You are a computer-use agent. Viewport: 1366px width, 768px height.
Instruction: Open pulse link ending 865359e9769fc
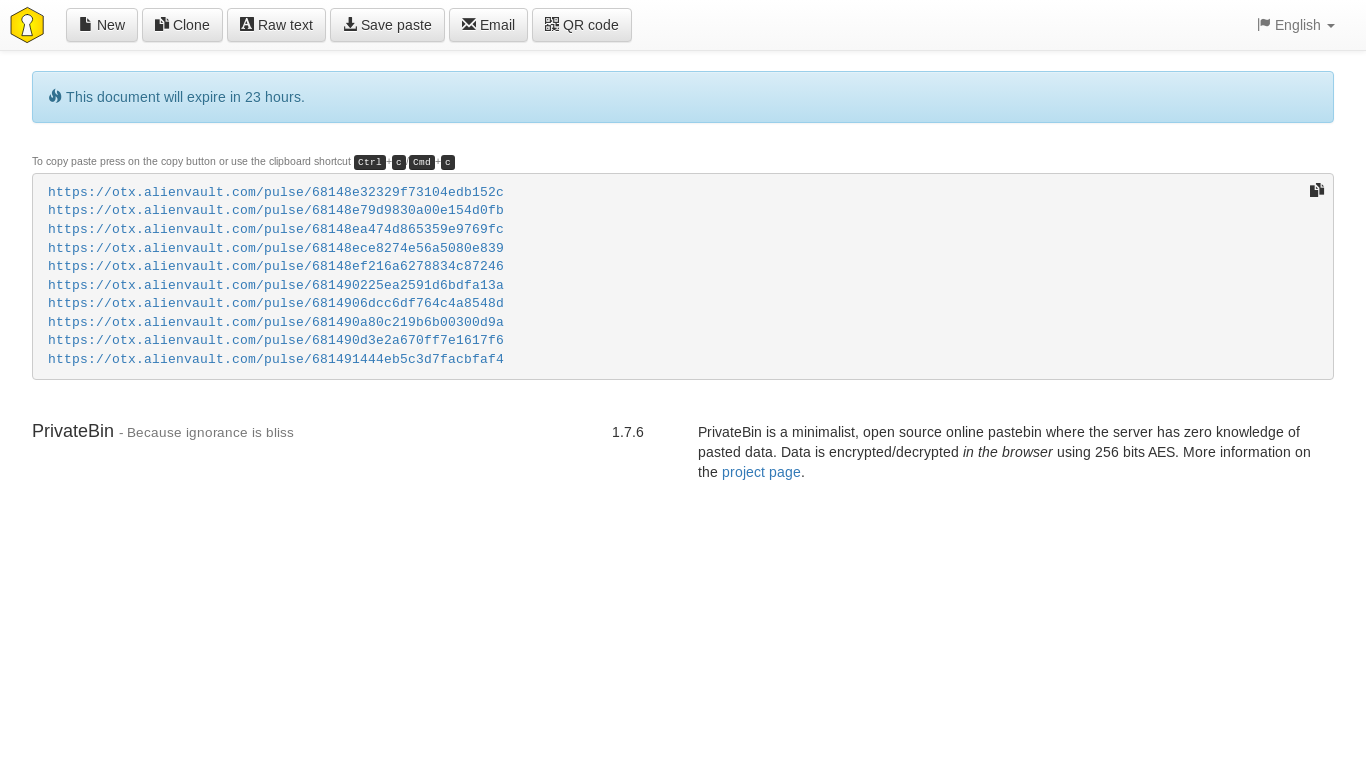276,229
